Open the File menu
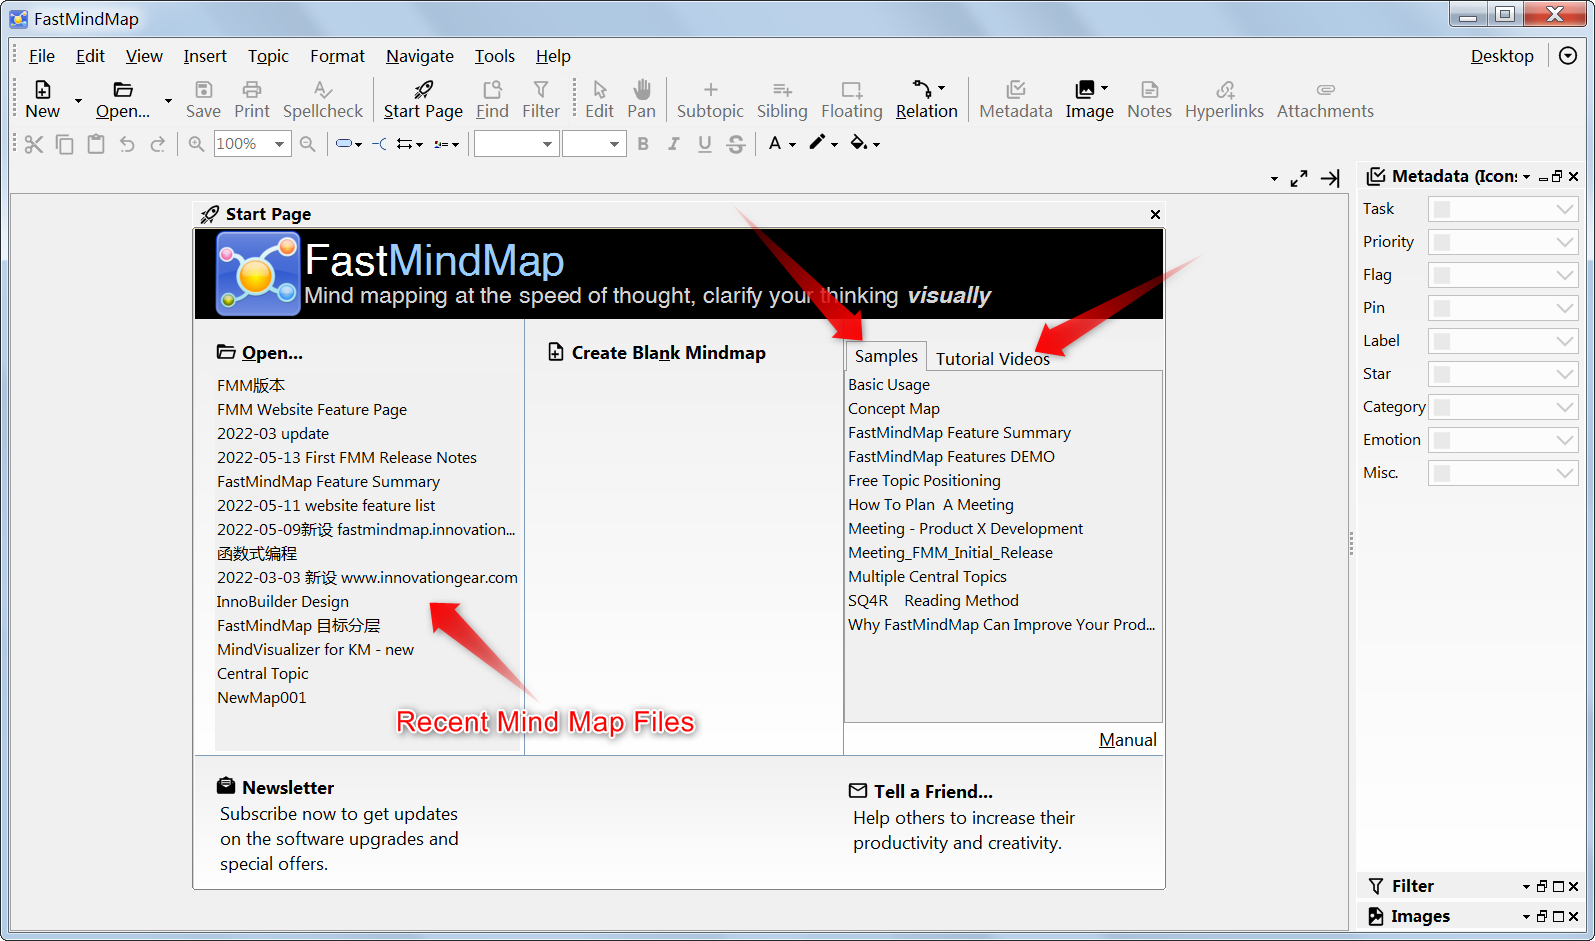Image resolution: width=1595 pixels, height=941 pixels. pos(42,56)
